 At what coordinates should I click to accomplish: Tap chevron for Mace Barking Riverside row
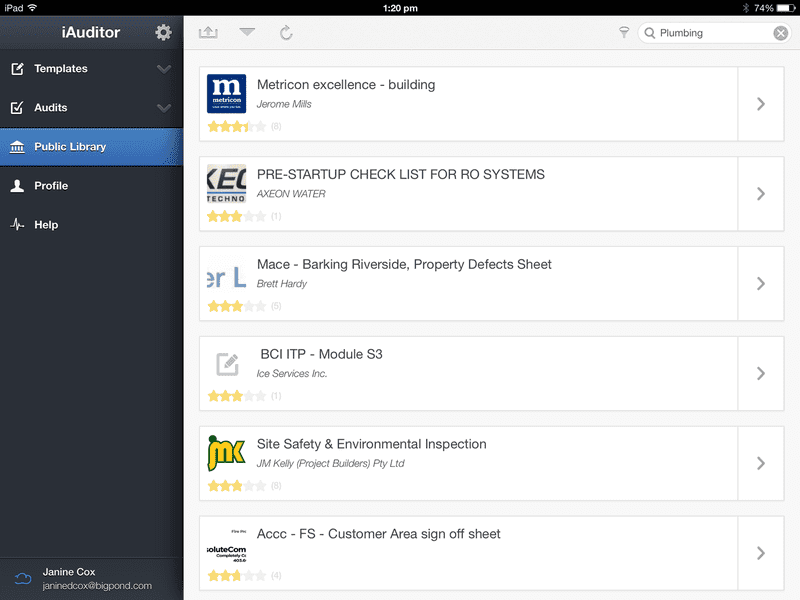(x=761, y=284)
